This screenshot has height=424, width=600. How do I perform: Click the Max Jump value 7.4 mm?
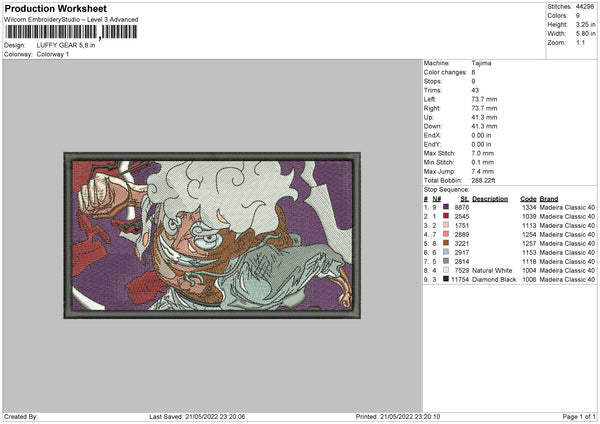(x=483, y=171)
